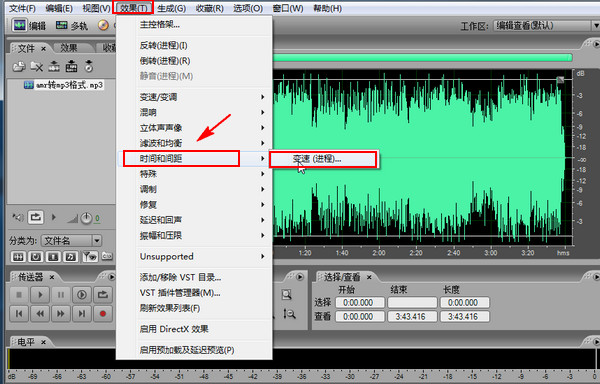
Task: Click the small play arrow in file panel
Action: point(54,218)
